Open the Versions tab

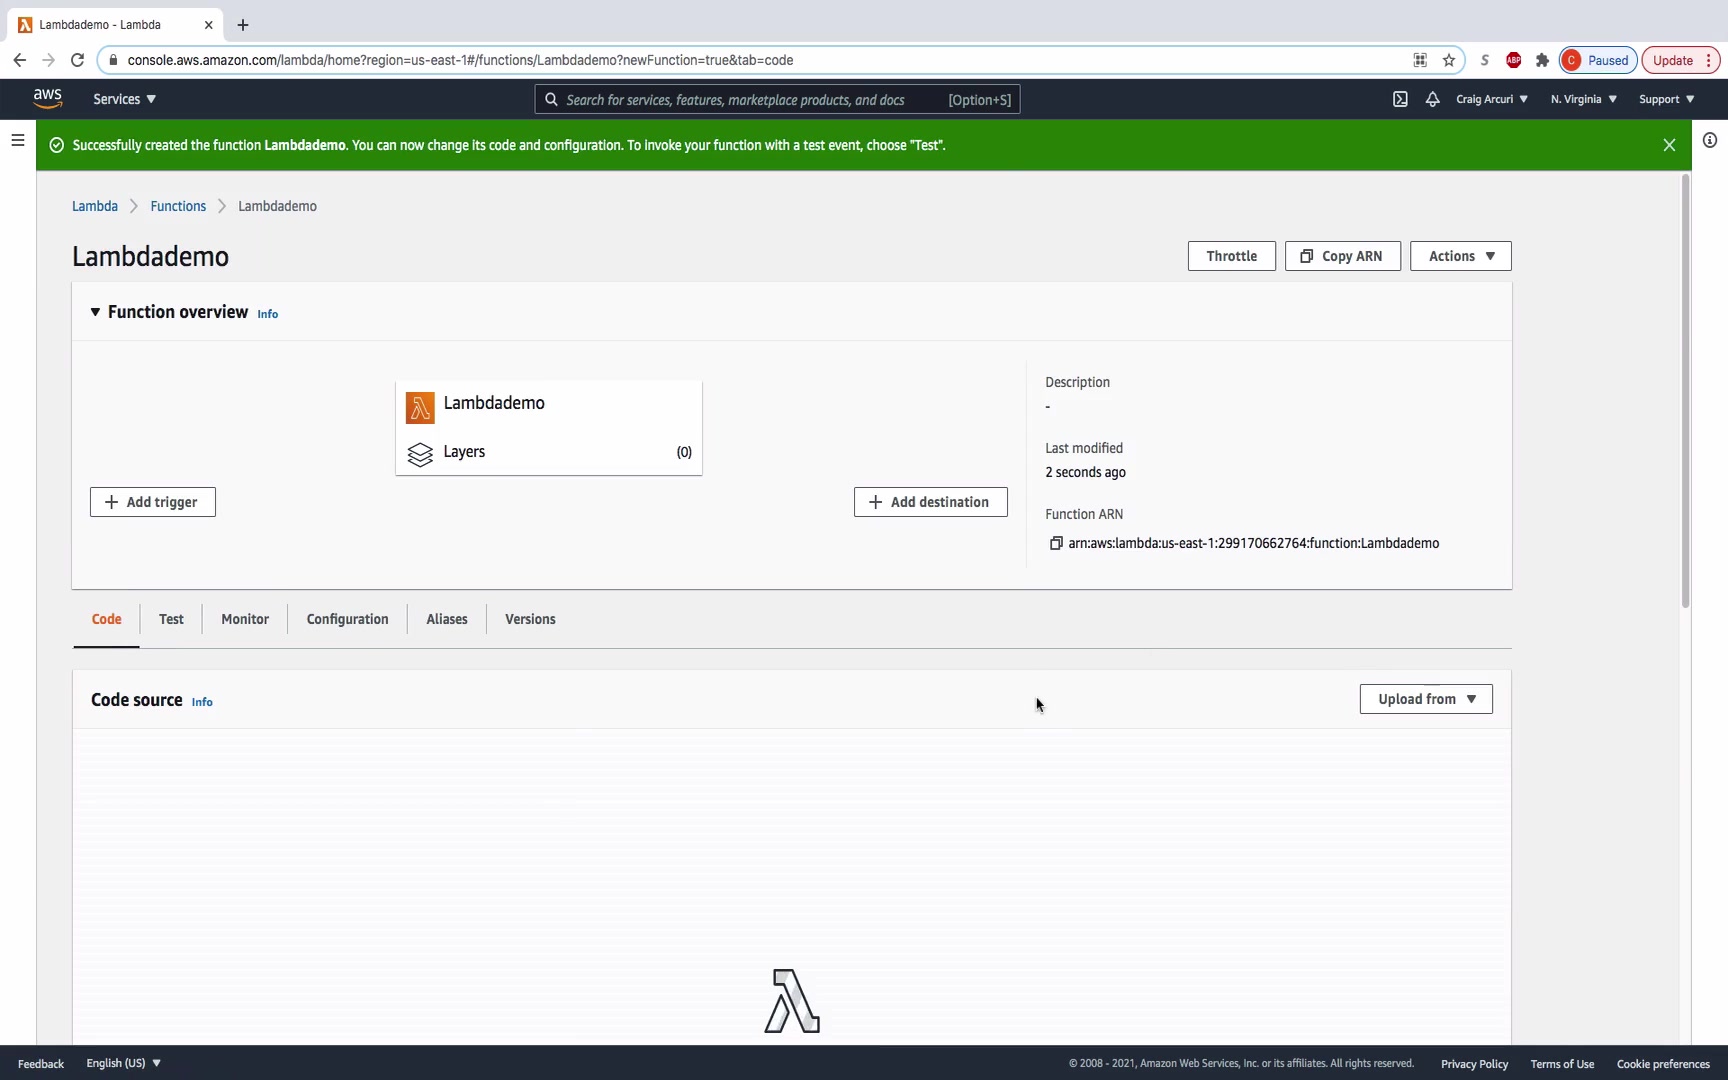point(530,619)
